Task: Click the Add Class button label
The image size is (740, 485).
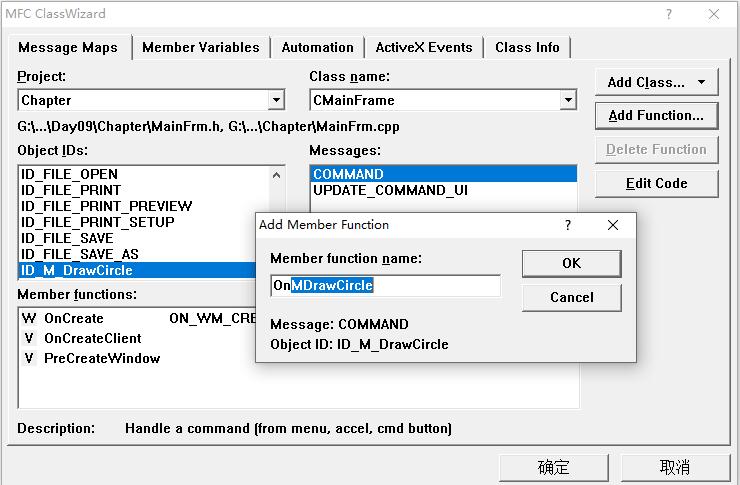Action: tap(646, 82)
